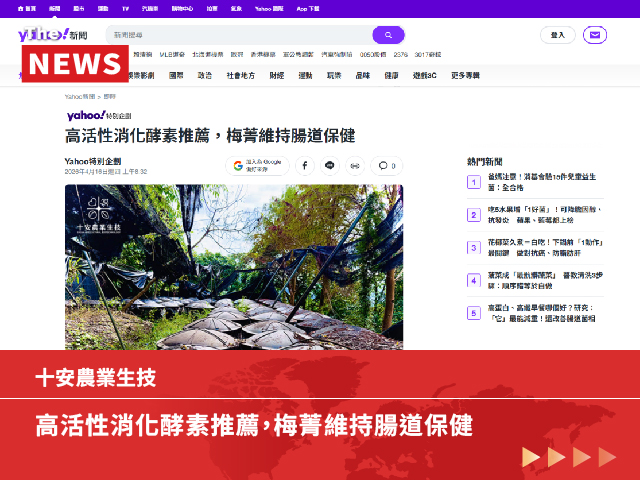Select the 財經 category tab
640x480 pixels.
(x=276, y=75)
